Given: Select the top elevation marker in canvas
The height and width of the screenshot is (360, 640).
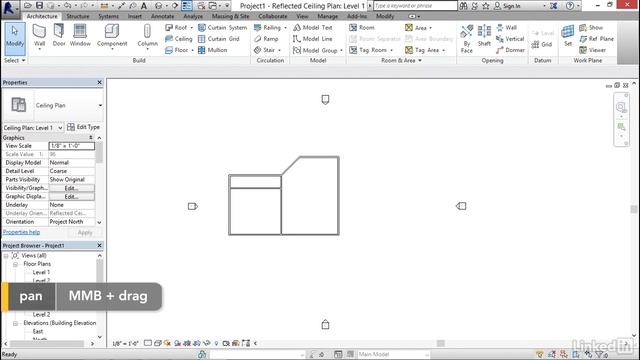Looking at the screenshot, I should 325,100.
